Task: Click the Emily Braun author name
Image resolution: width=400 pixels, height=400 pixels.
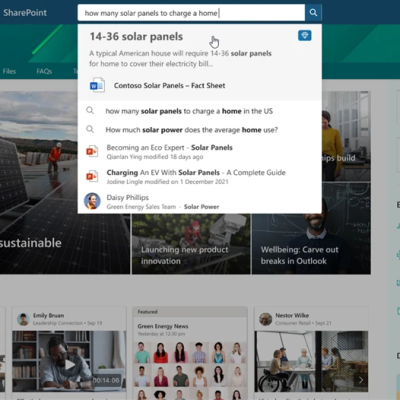Action: tap(48, 315)
